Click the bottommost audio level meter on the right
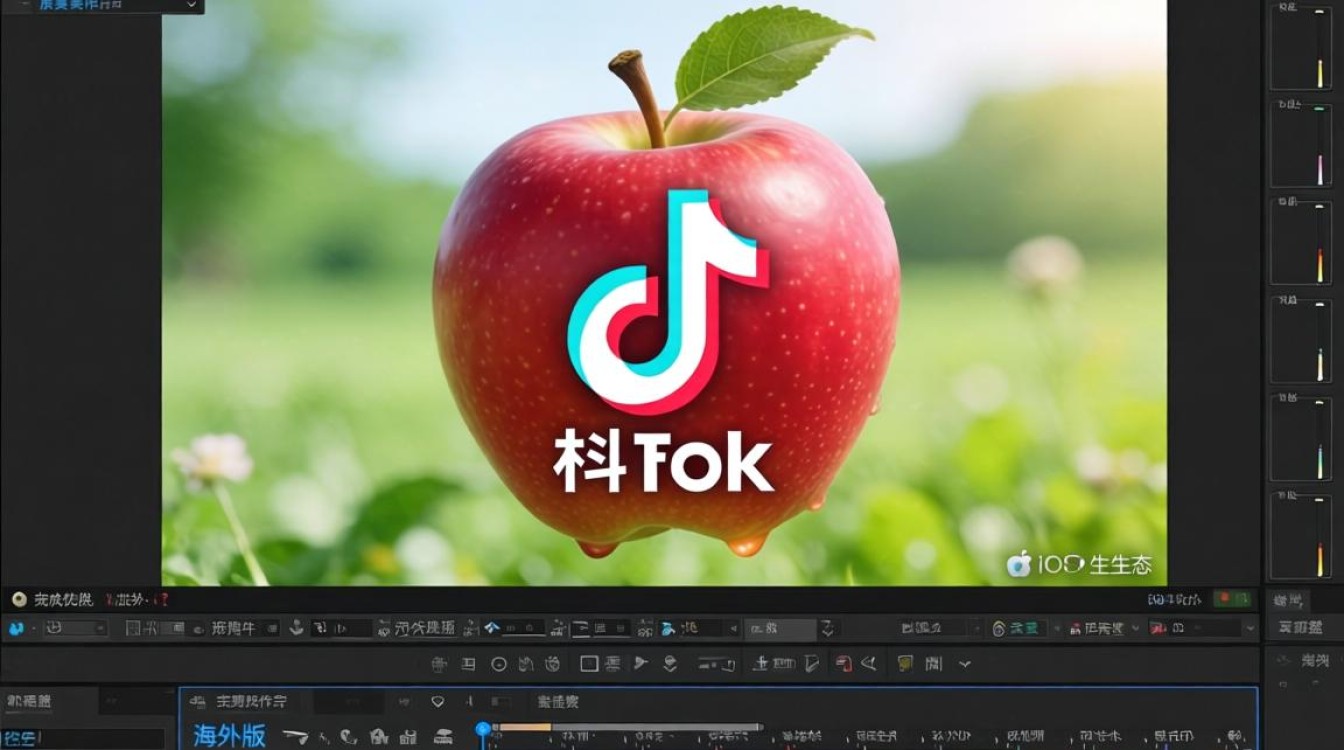Viewport: 1344px width, 750px height. (1301, 536)
